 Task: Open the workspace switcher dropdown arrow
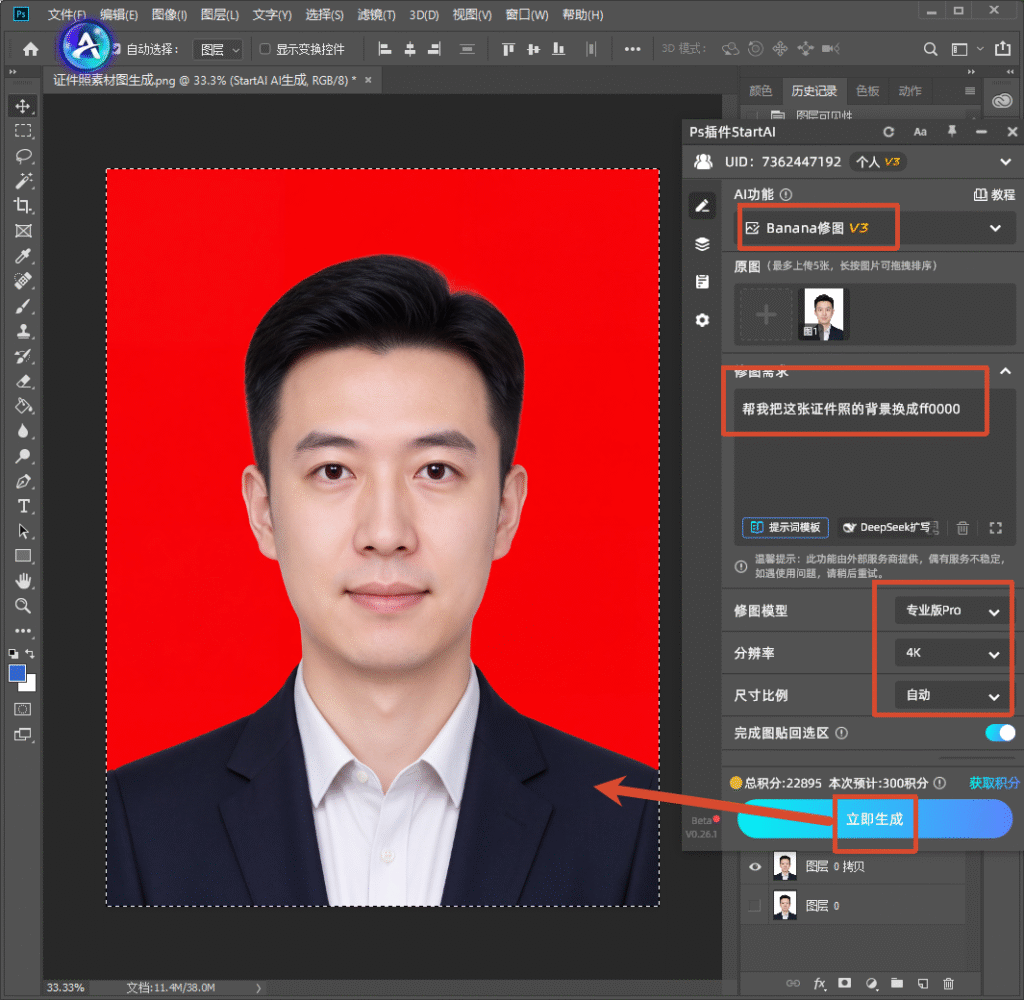(980, 49)
